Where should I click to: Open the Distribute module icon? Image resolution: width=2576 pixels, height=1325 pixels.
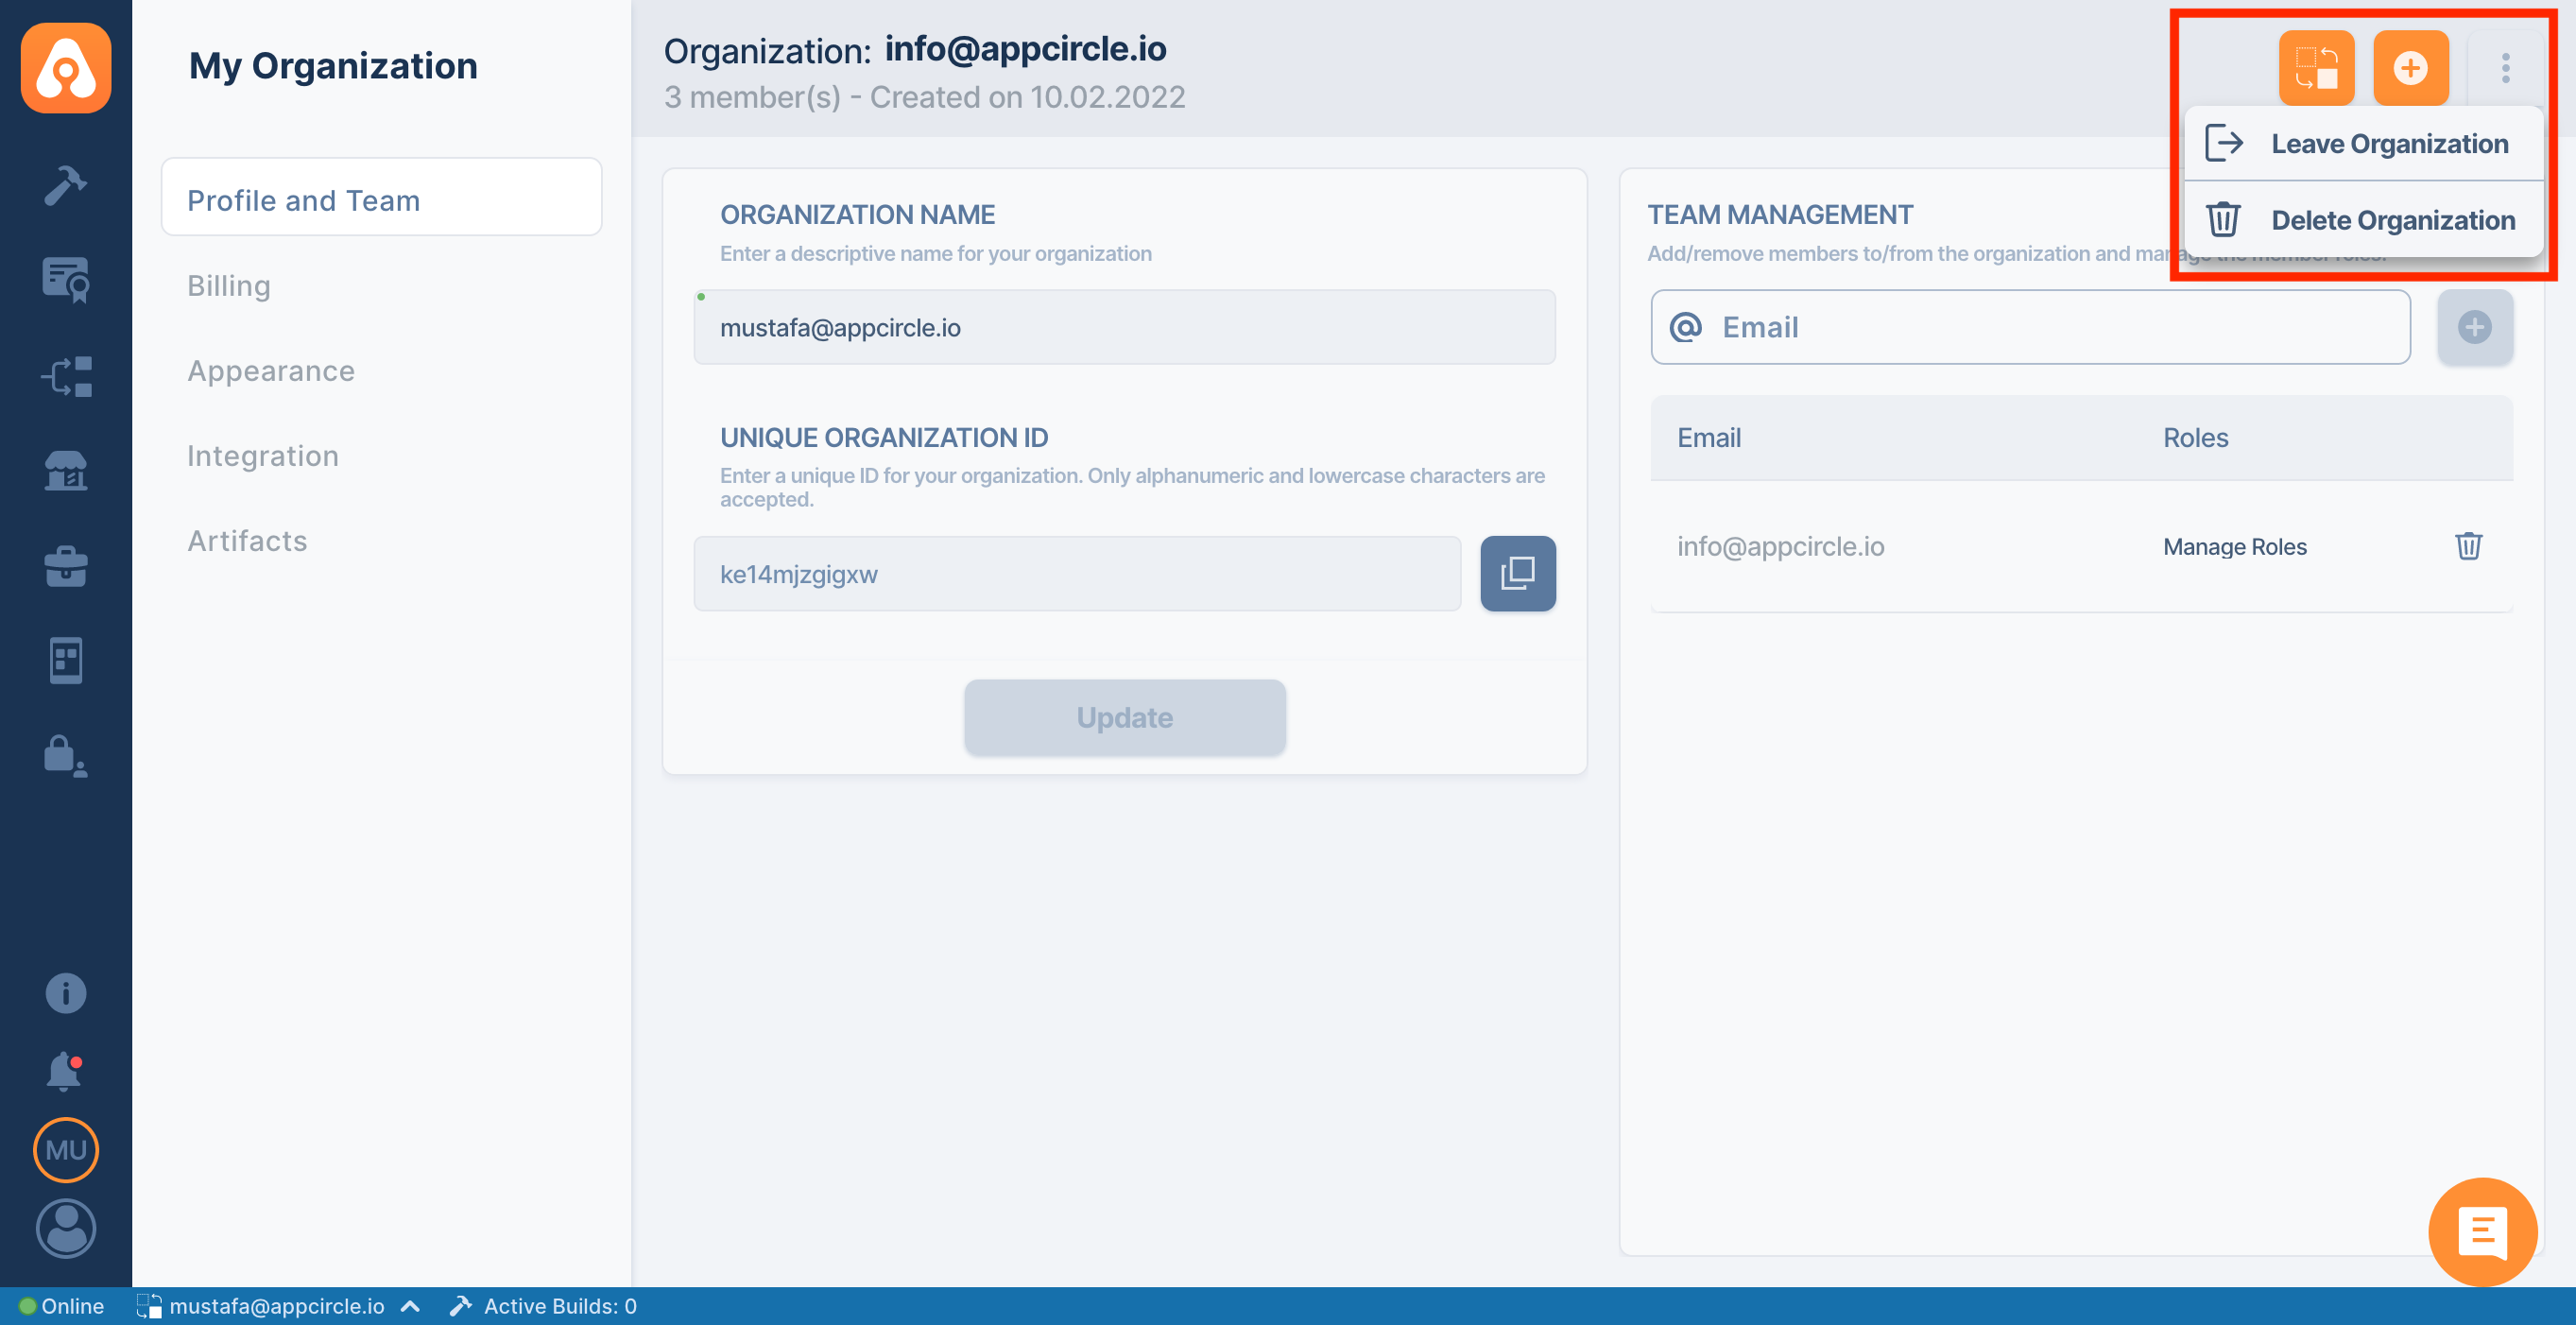(x=66, y=376)
